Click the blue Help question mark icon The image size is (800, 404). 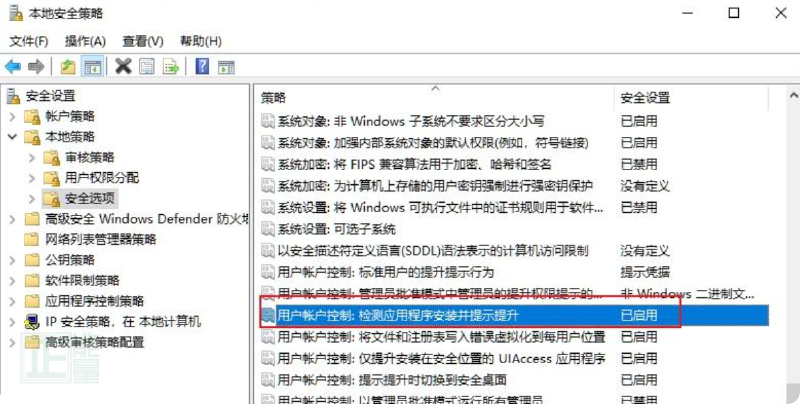point(203,66)
